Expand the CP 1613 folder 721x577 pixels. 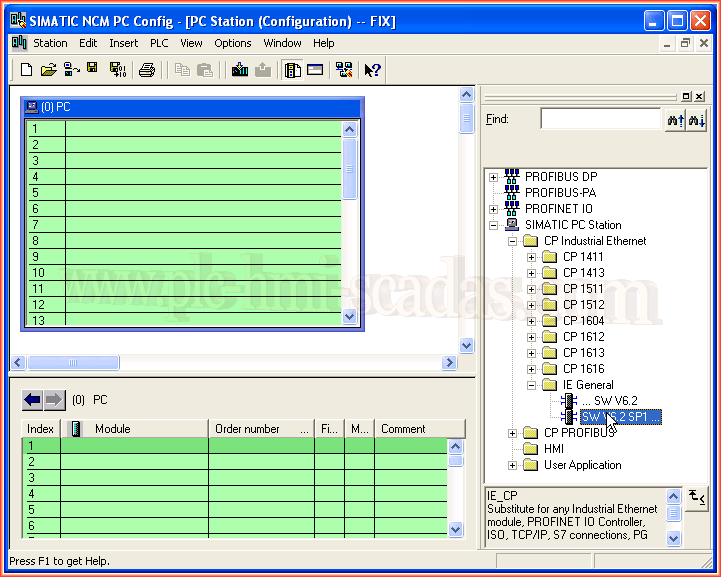point(532,353)
